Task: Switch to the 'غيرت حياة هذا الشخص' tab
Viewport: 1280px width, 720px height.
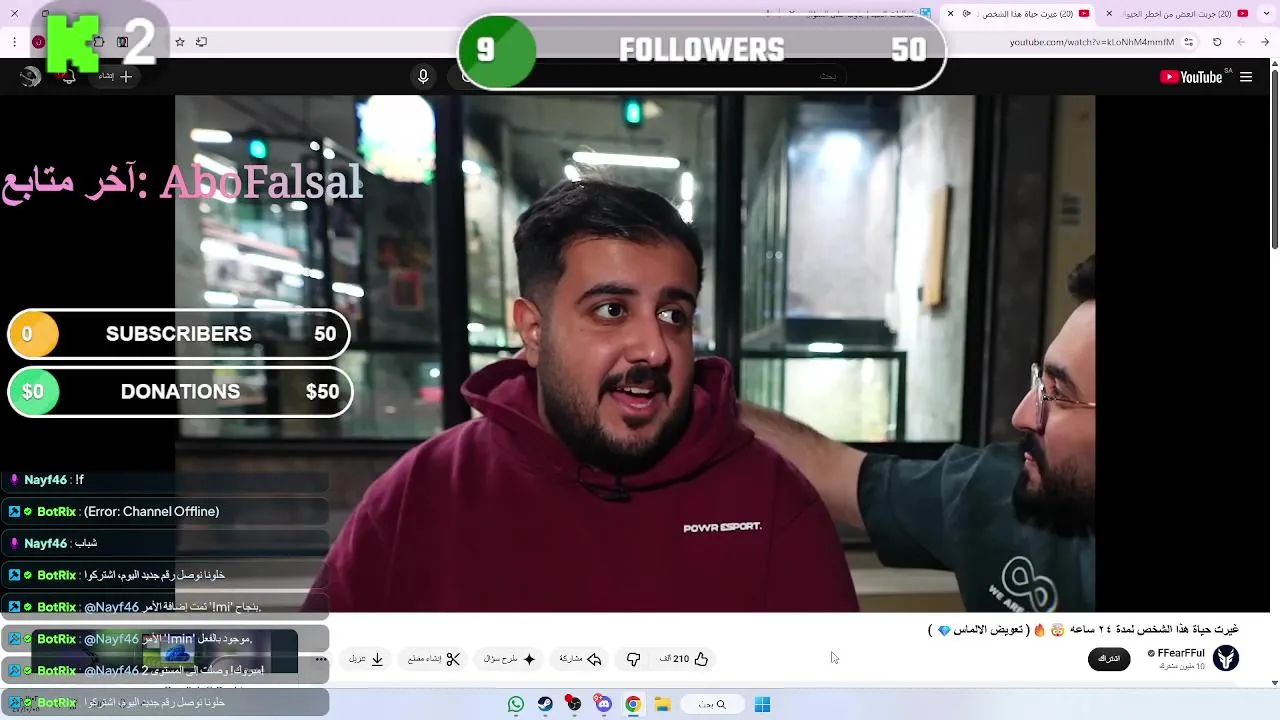Action: (x=1019, y=13)
